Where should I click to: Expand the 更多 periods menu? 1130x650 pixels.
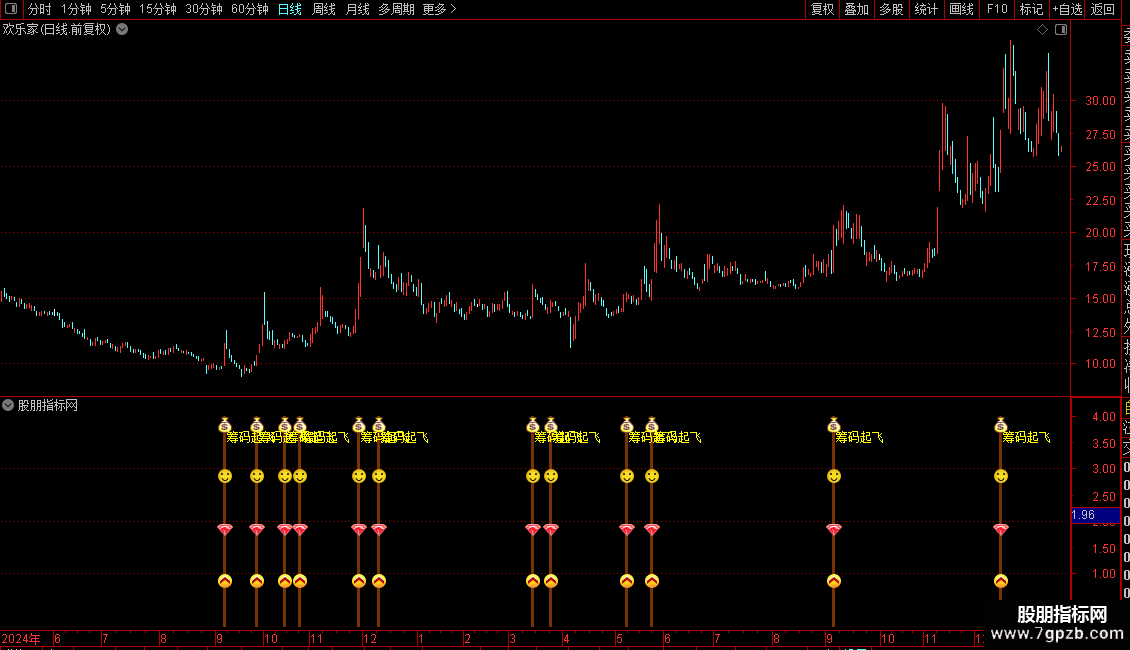point(439,9)
